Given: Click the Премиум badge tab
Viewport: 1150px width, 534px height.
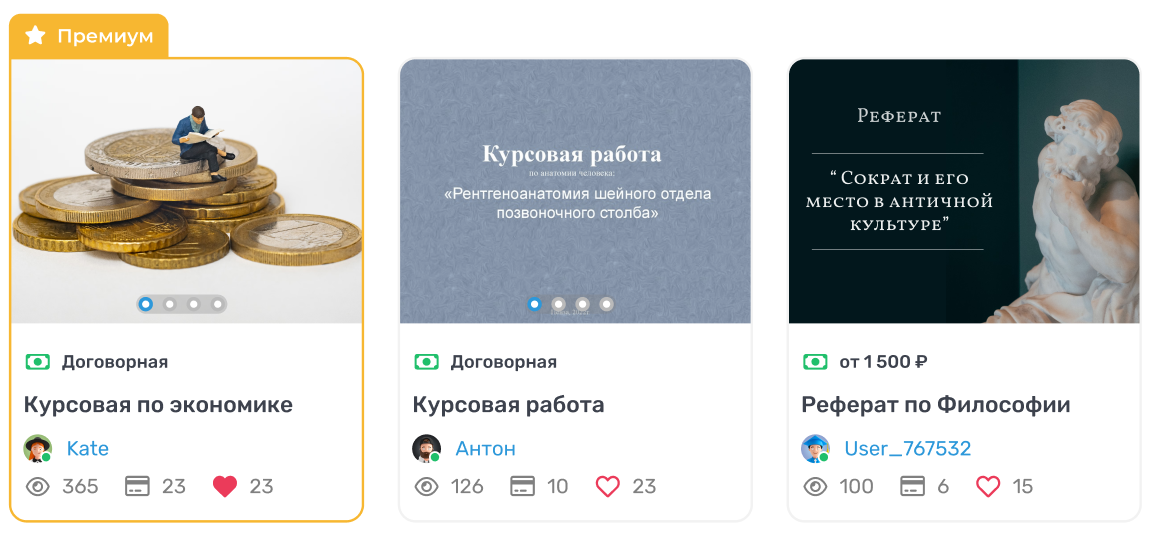Looking at the screenshot, I should [90, 37].
